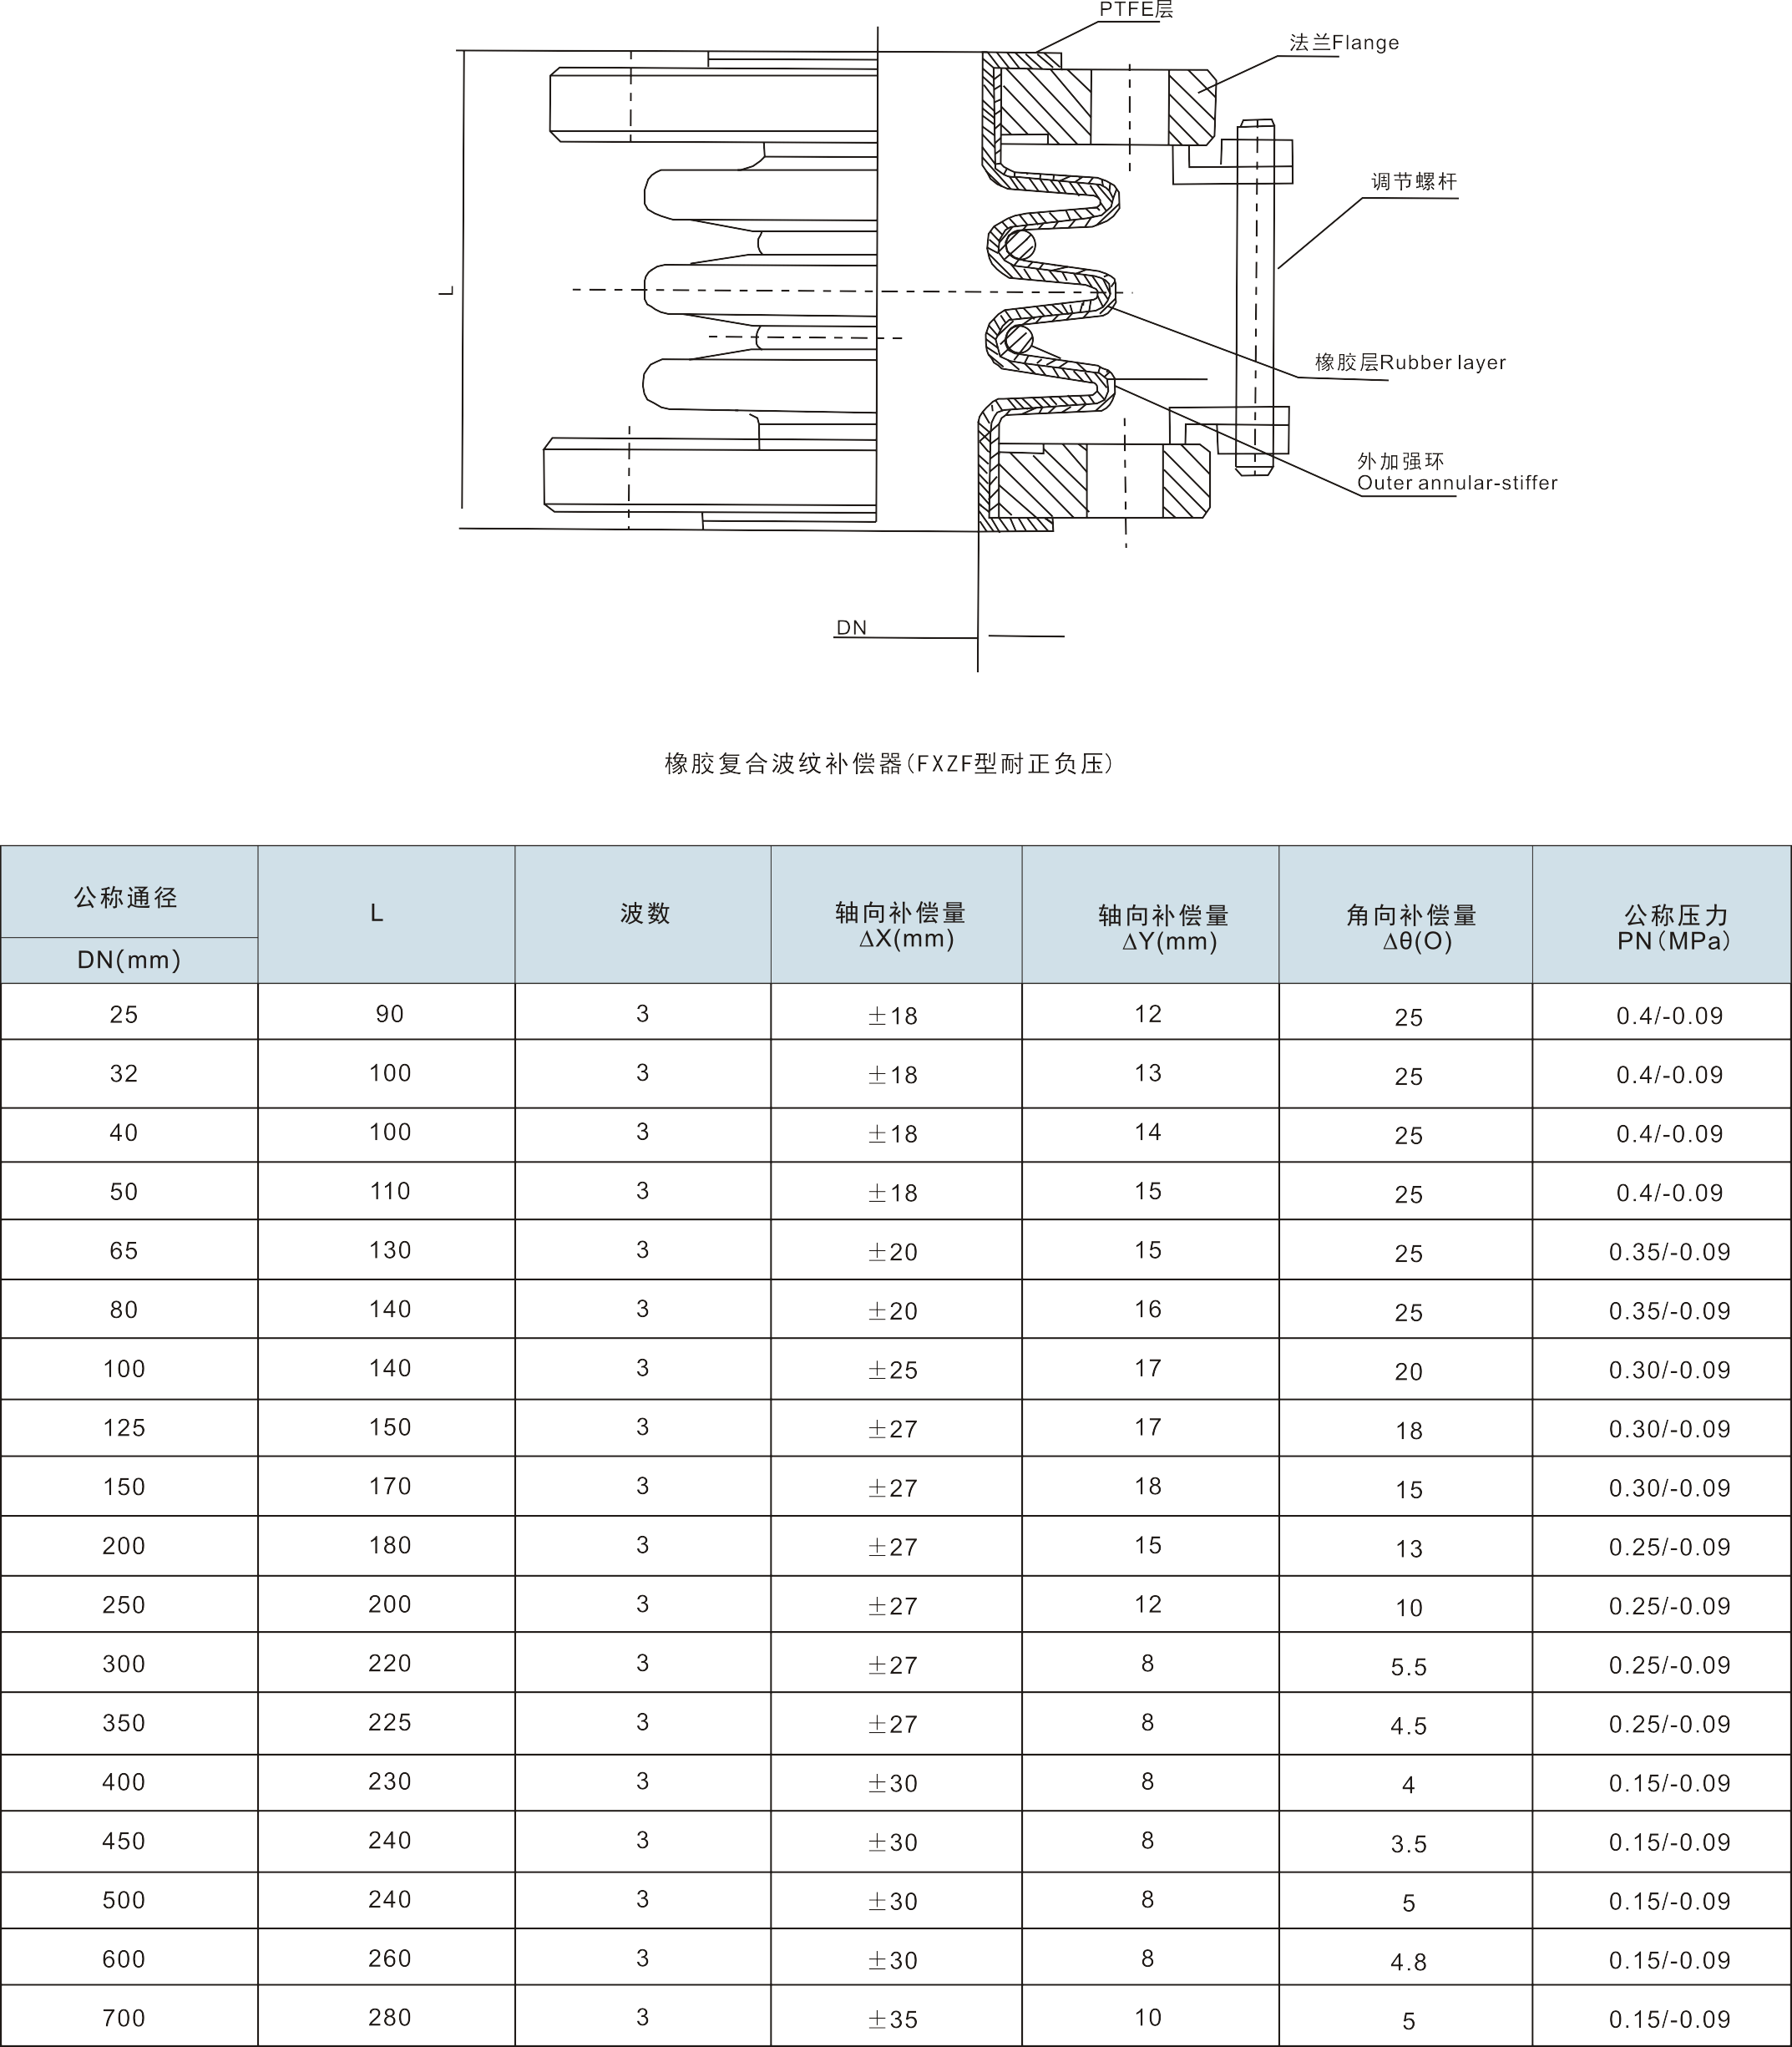The height and width of the screenshot is (2047, 1792).
Task: Click the 橡胶层Rubber layer label
Action: click(x=1410, y=363)
